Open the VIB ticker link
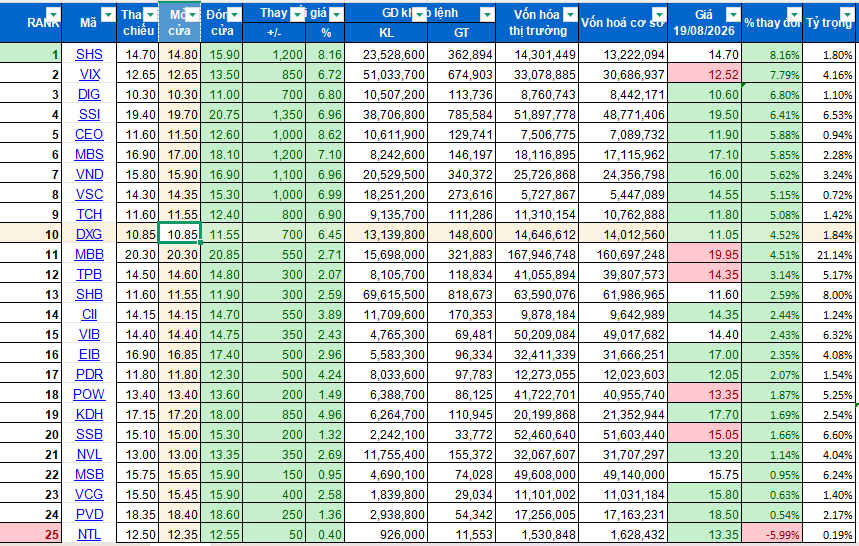Viewport: 859px width, 546px height. point(89,334)
